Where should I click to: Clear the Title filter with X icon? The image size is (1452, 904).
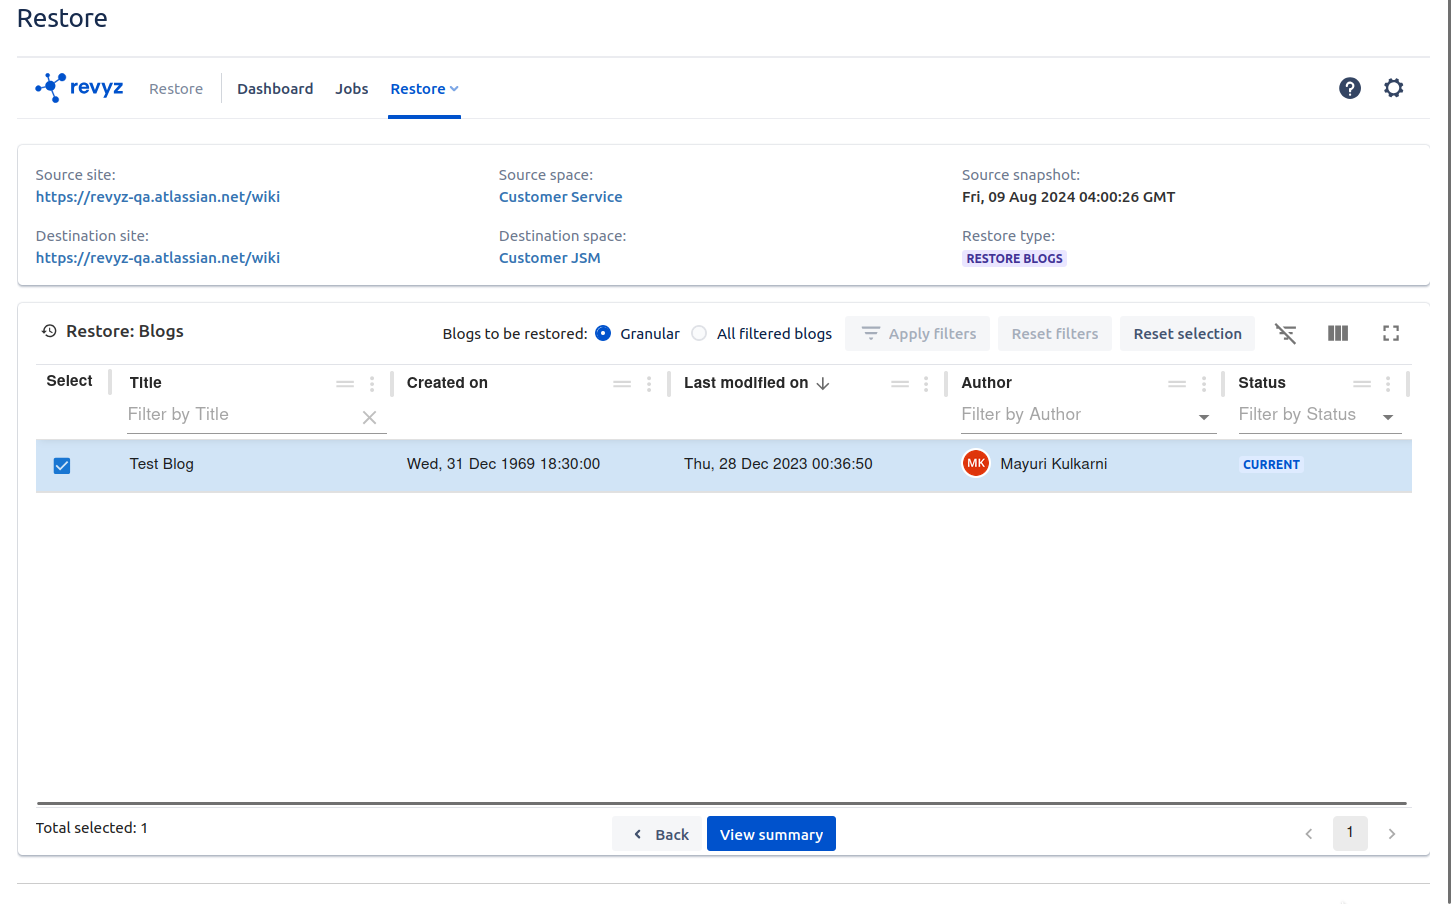click(369, 418)
